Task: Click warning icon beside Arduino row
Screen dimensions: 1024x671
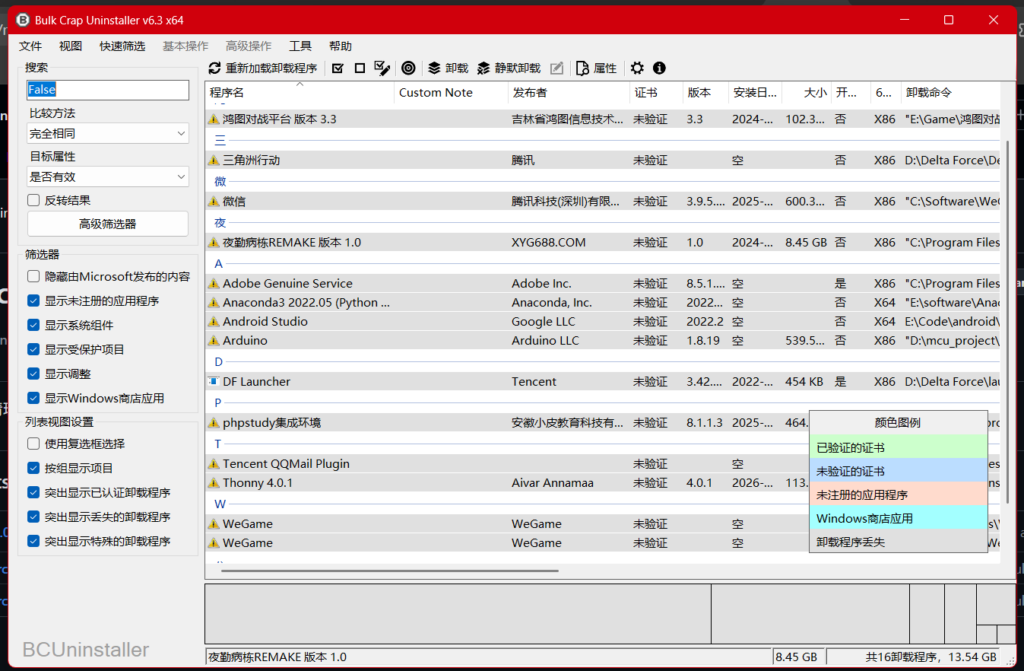Action: [214, 340]
